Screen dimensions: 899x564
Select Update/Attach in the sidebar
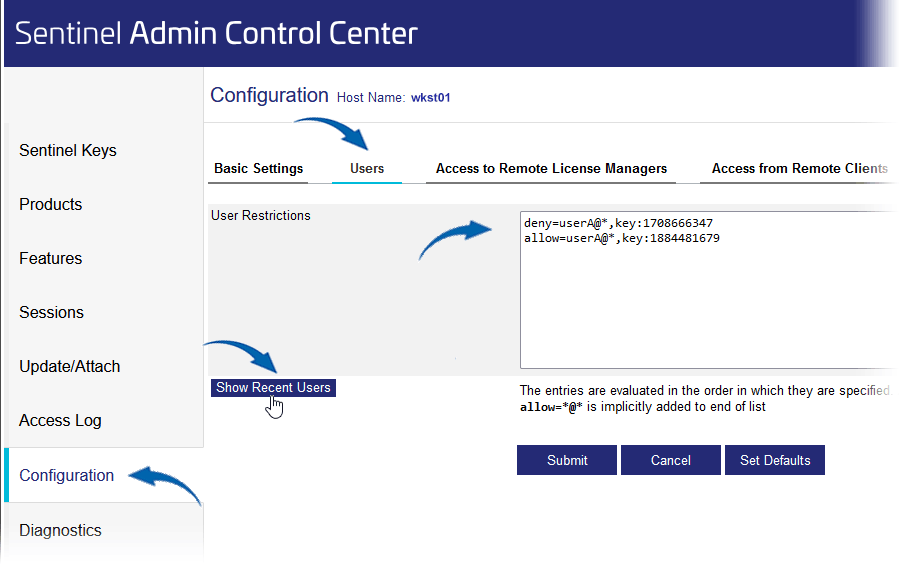69,366
